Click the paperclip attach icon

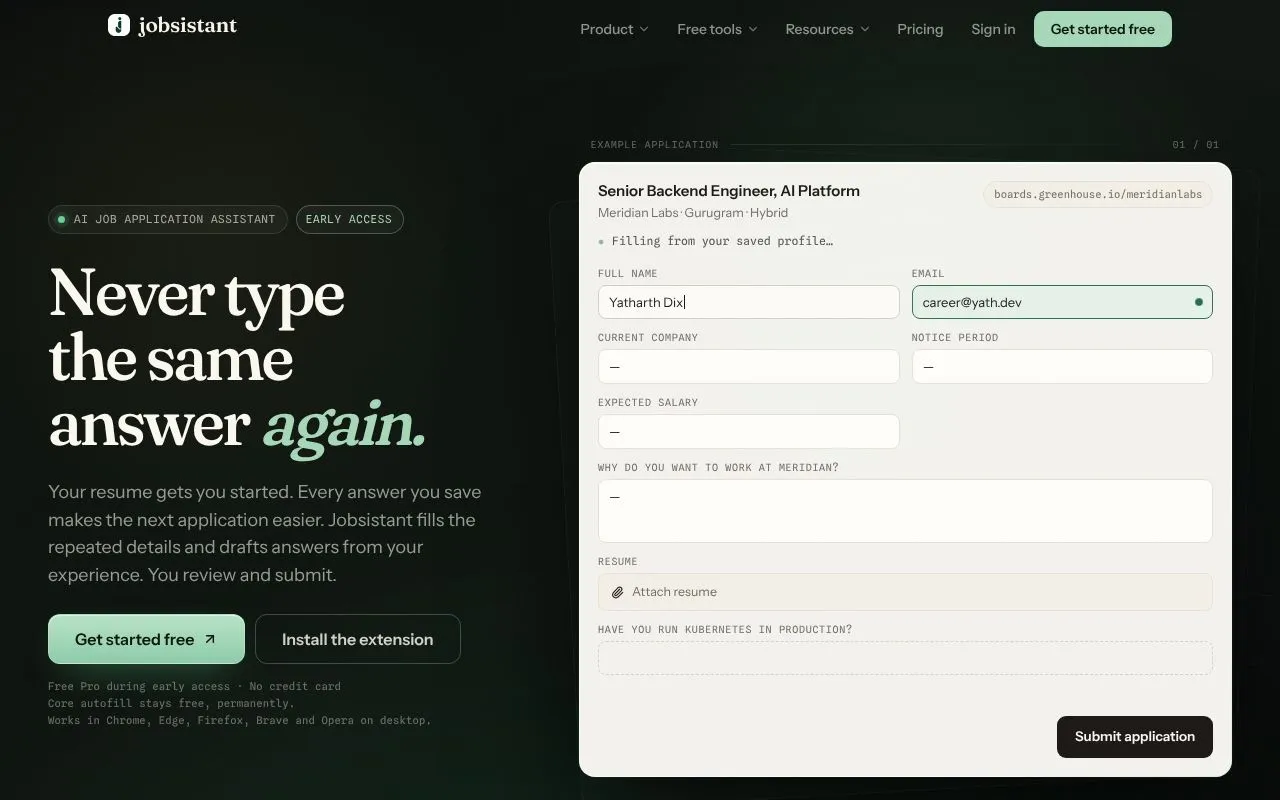[x=618, y=592]
